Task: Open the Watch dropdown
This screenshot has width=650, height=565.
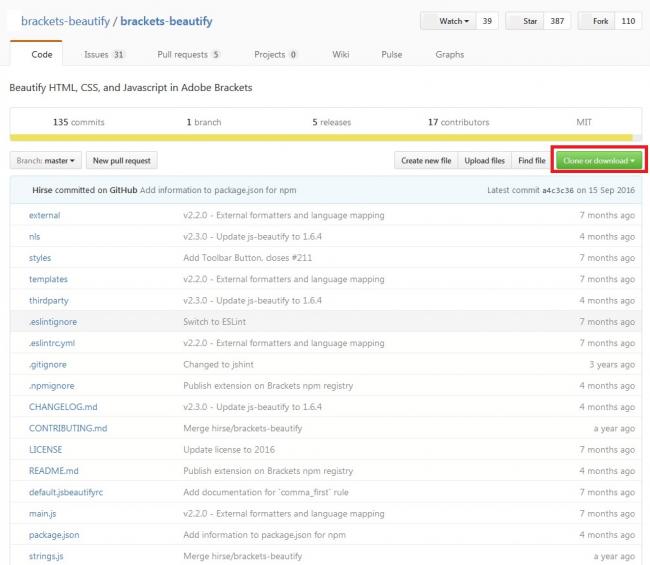Action: click(x=448, y=21)
